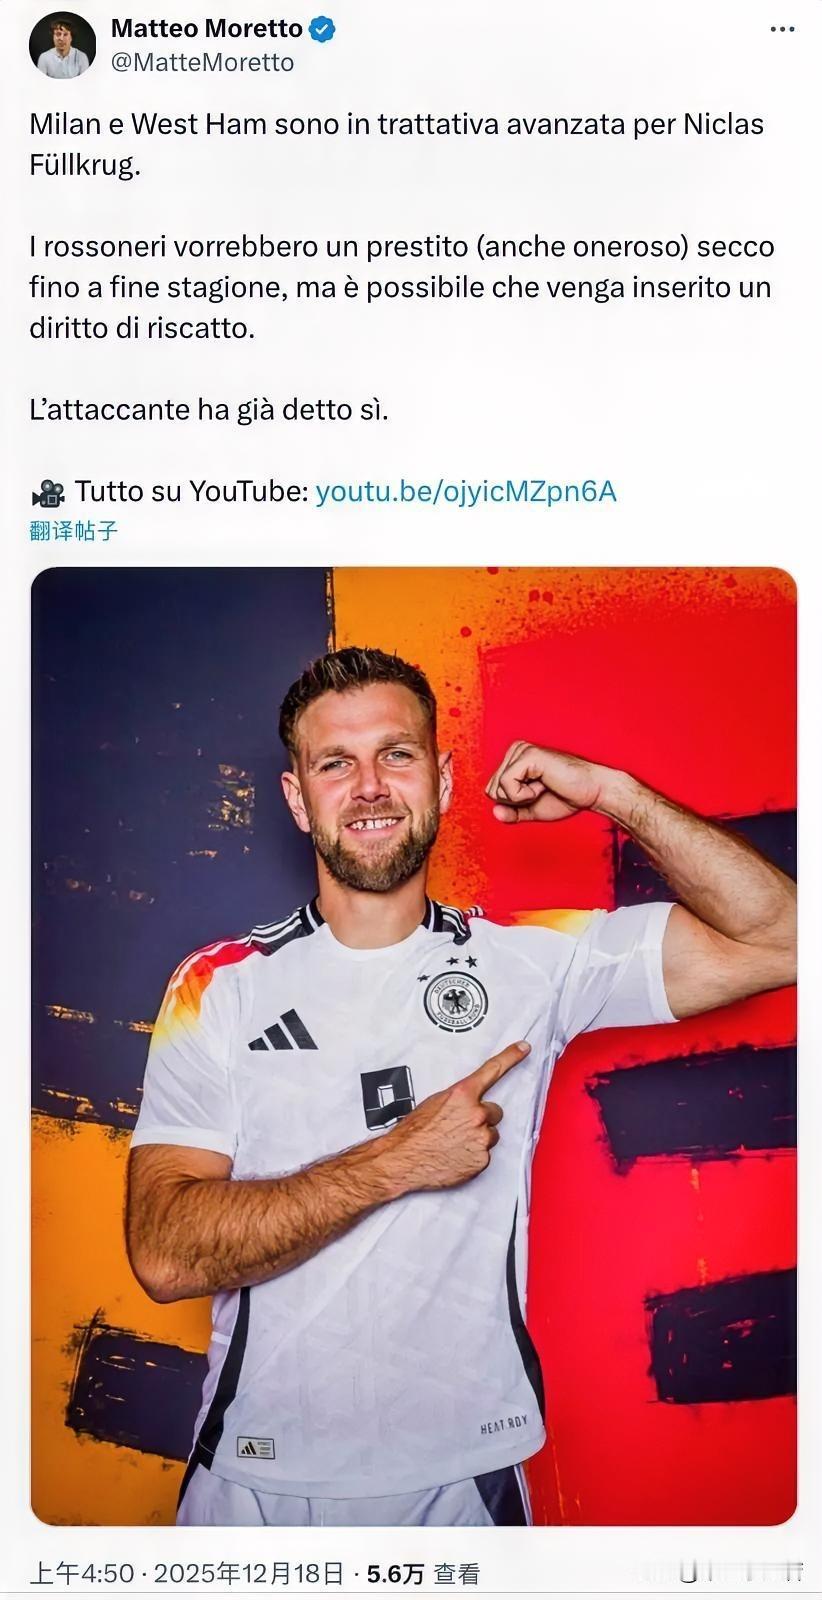The width and height of the screenshot is (822, 1600).
Task: Open the three-dot more options menu
Action: [x=782, y=30]
